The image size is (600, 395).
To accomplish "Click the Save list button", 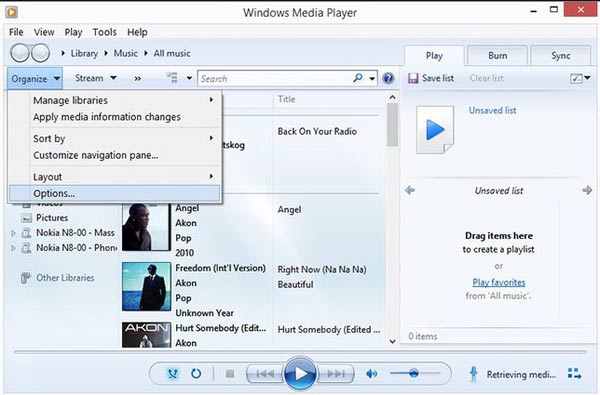I will point(431,78).
